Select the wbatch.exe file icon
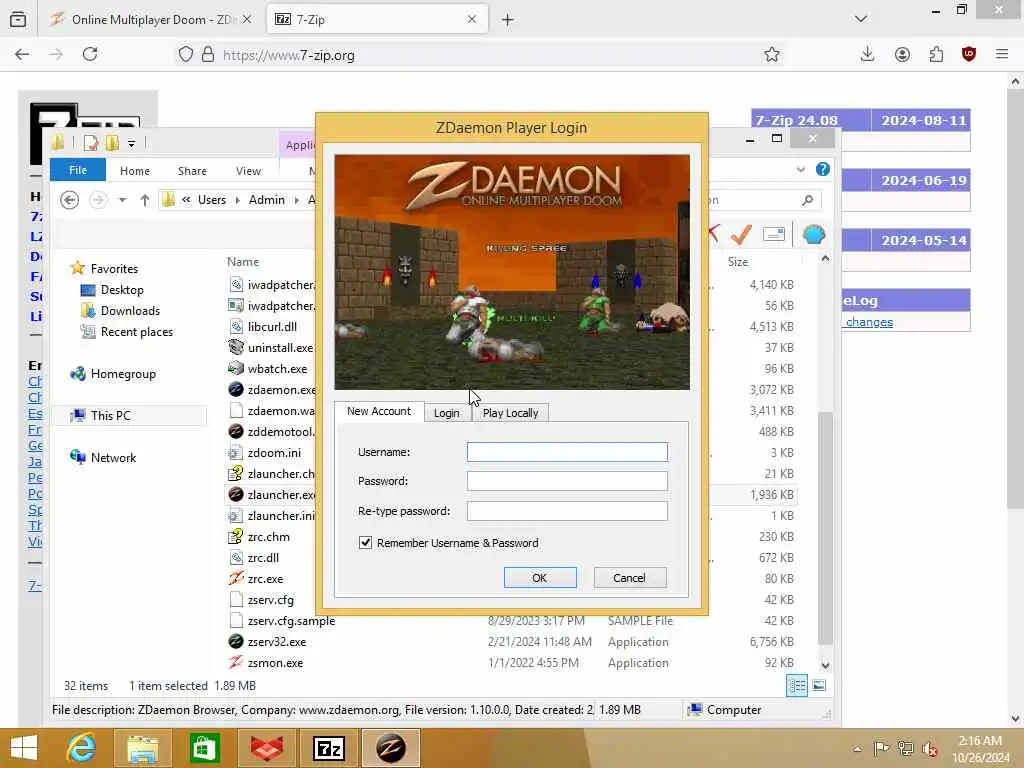 pyautogui.click(x=236, y=368)
